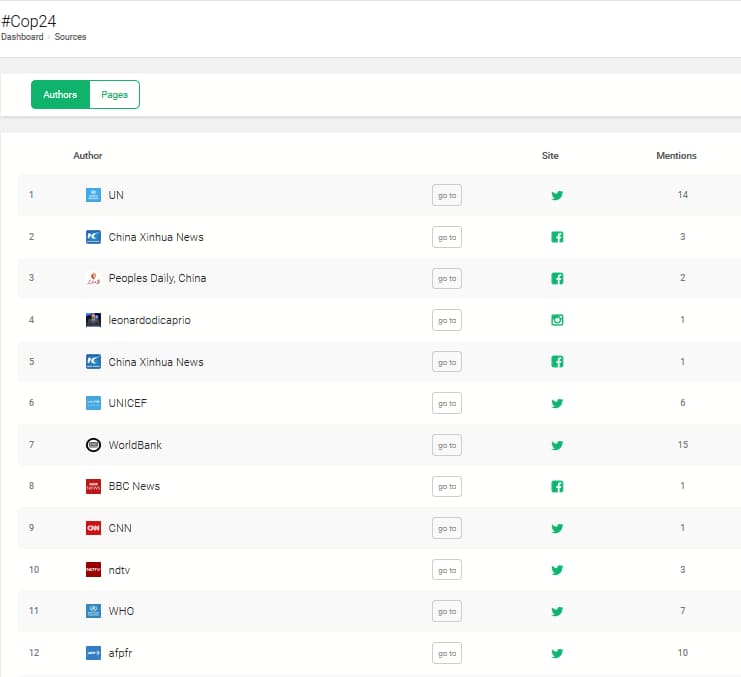
Task: Click the UNICEF avatar logo
Action: pos(93,403)
